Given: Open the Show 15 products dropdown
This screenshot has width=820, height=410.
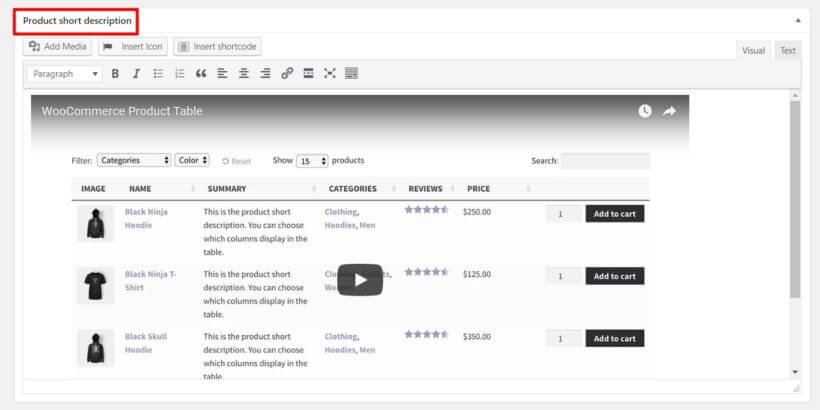Looking at the screenshot, I should pyautogui.click(x=312, y=161).
